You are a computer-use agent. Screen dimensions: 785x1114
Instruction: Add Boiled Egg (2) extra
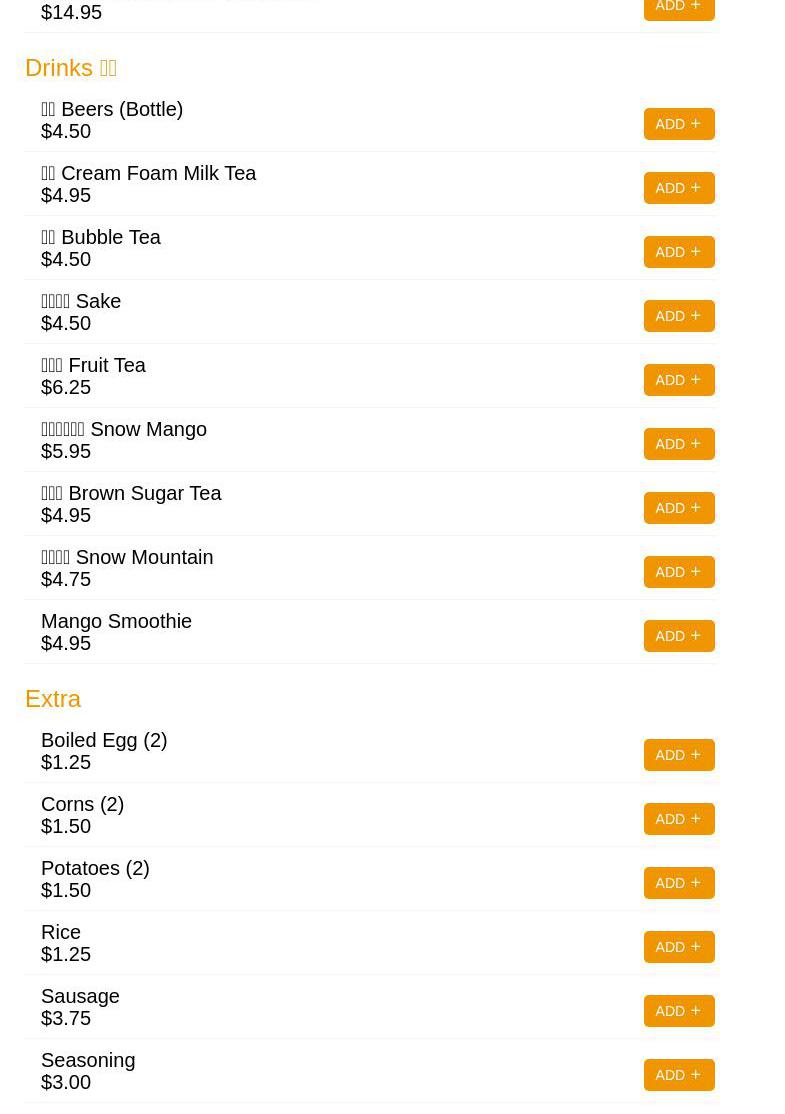(678, 755)
